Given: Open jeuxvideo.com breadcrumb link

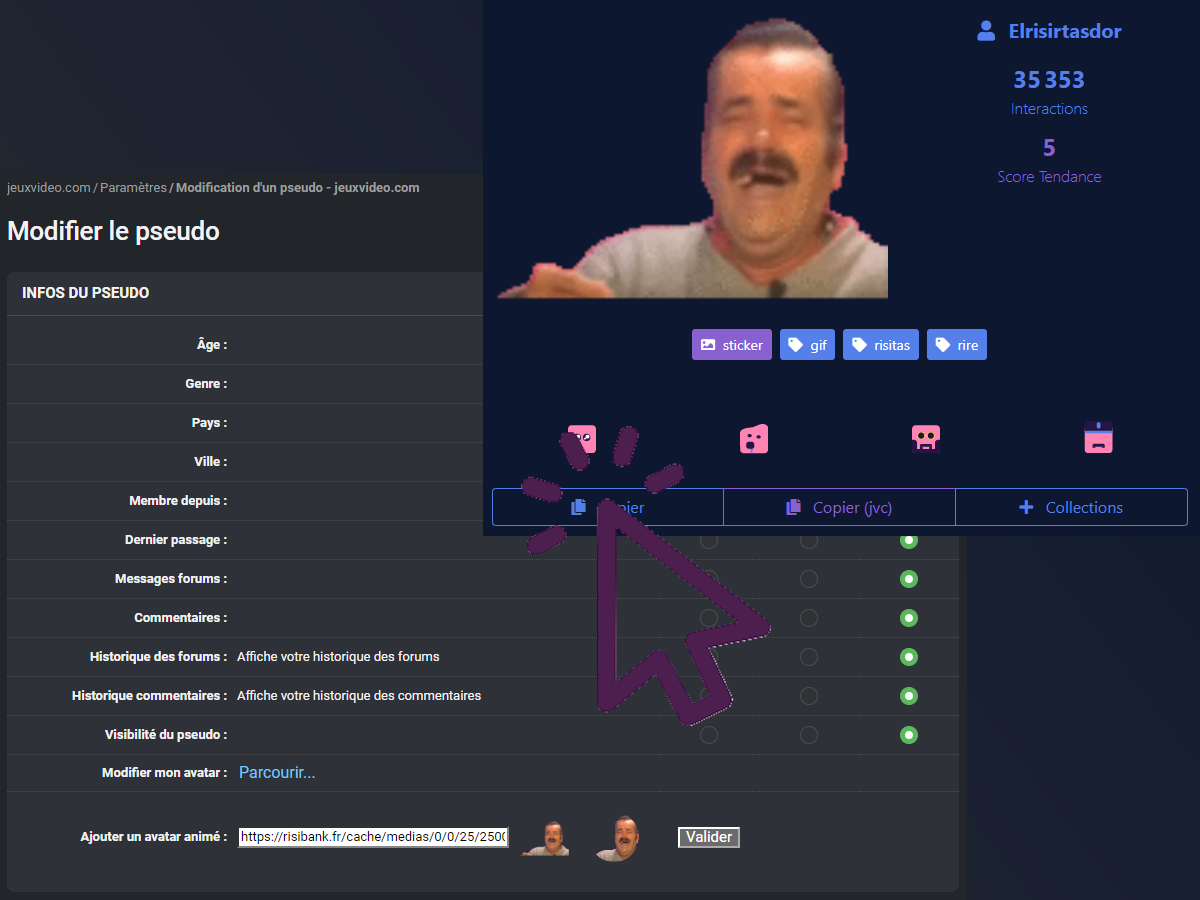Looking at the screenshot, I should pos(49,188).
